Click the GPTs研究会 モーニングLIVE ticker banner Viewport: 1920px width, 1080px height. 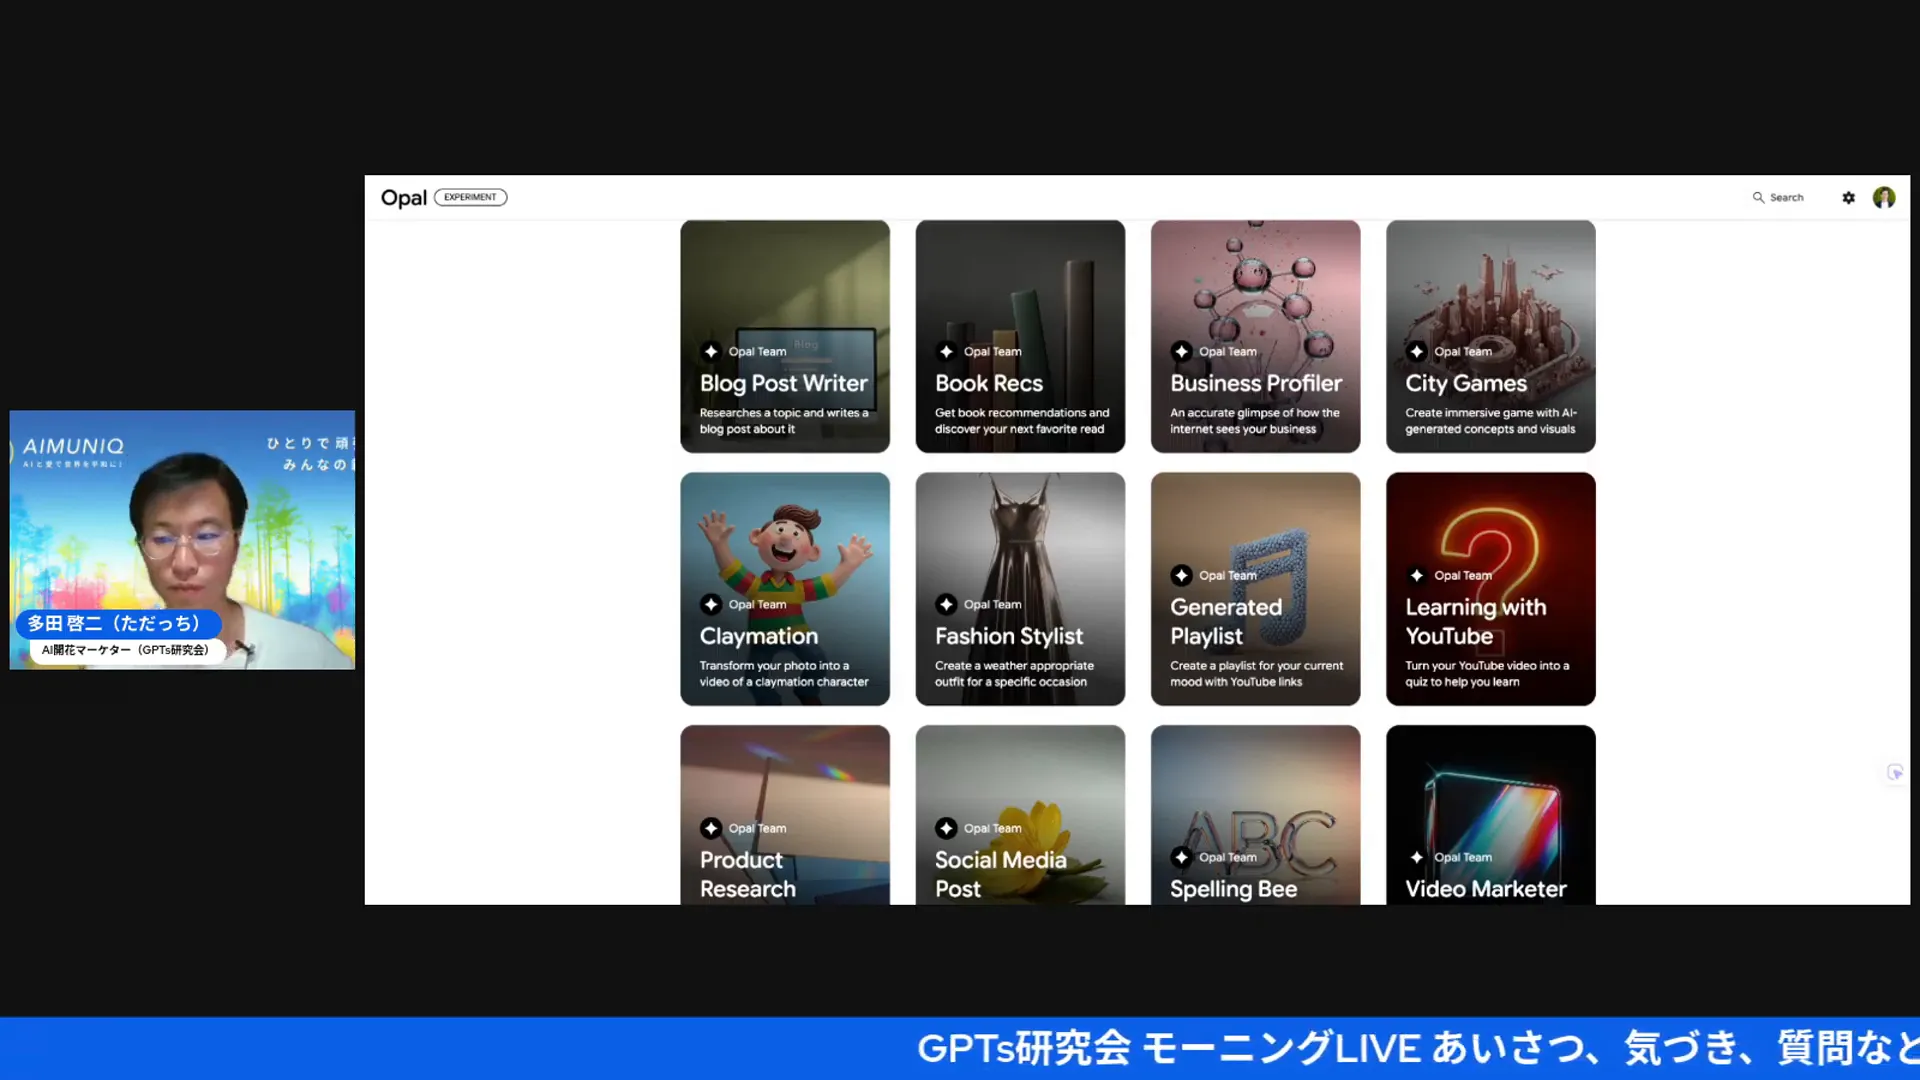pos(960,1048)
